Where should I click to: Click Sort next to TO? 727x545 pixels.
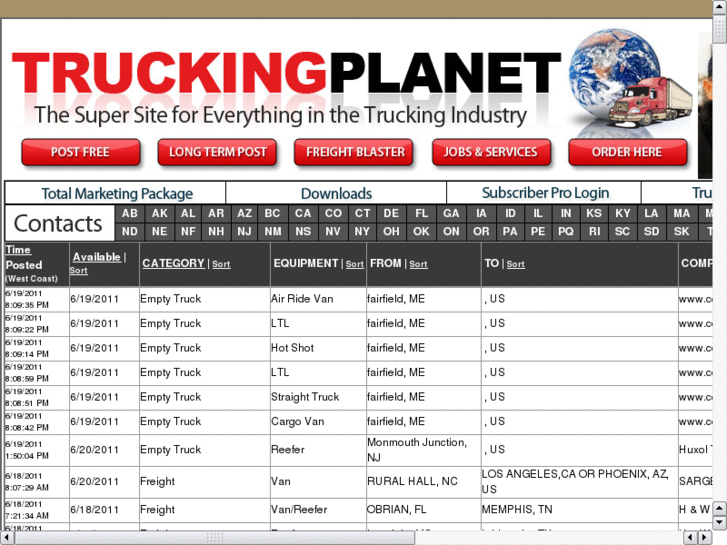(516, 264)
